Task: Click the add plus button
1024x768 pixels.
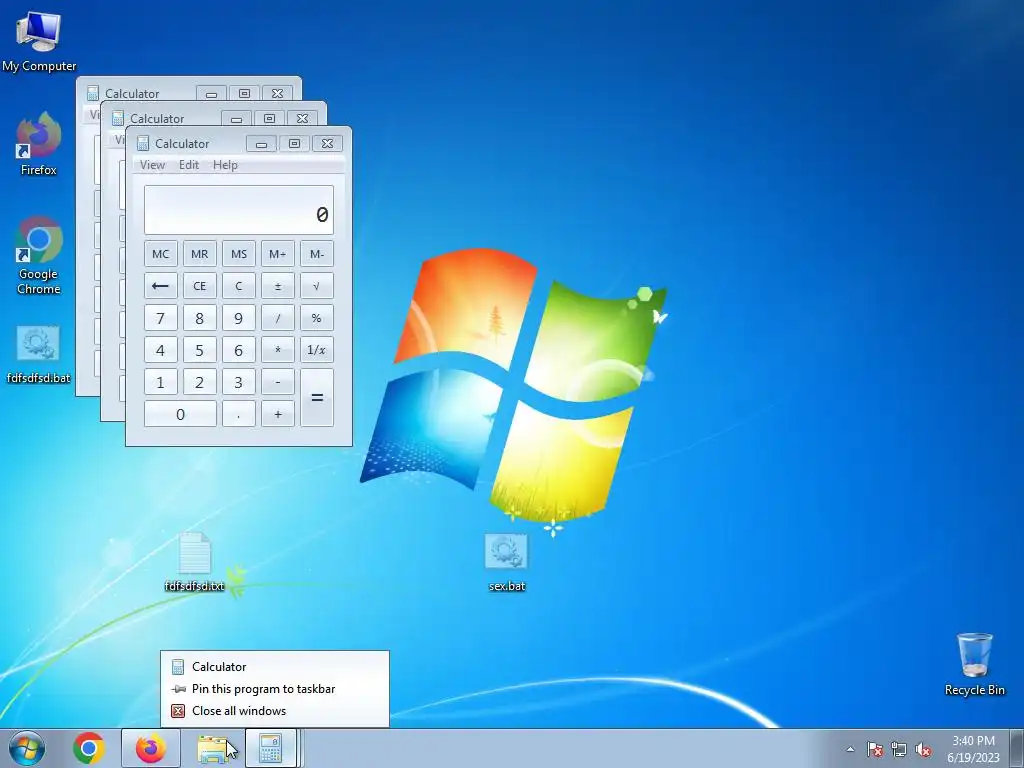Action: click(x=278, y=414)
